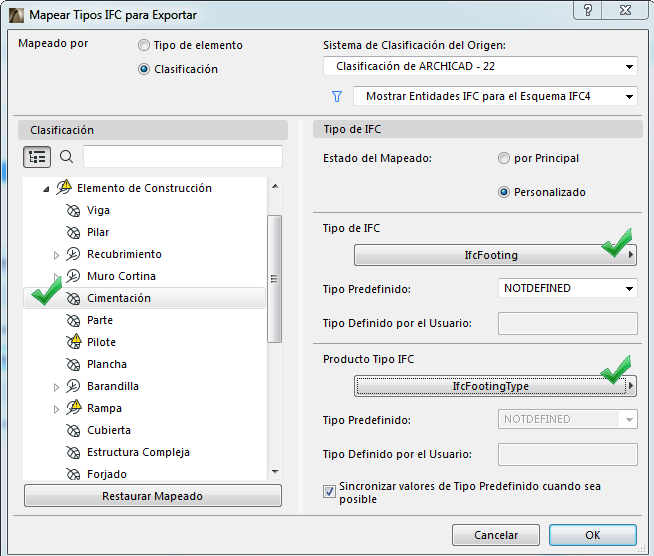Click the Viga classification icon
654x556 pixels.
[72, 210]
